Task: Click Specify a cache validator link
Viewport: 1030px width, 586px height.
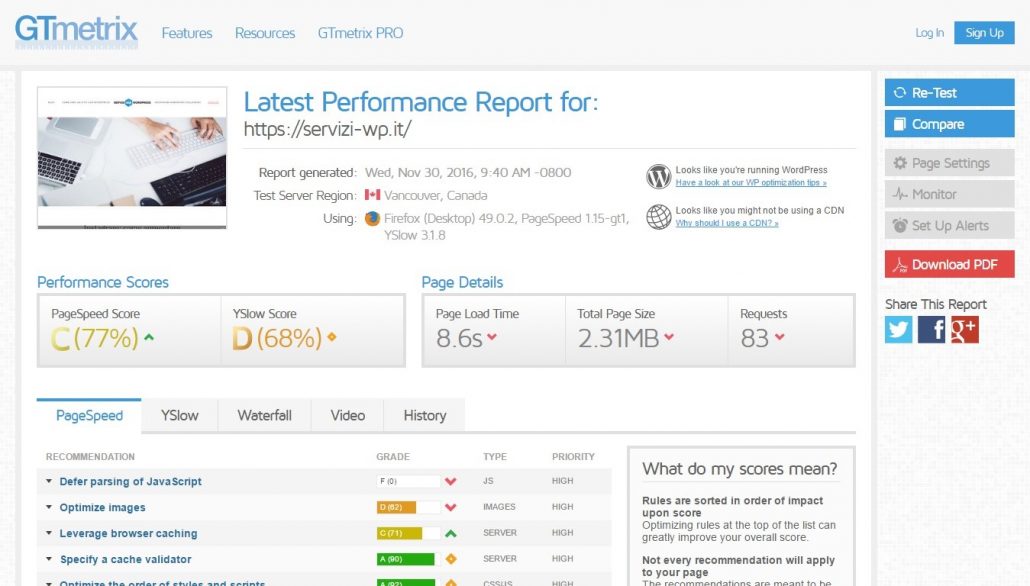Action: pyautogui.click(x=125, y=559)
